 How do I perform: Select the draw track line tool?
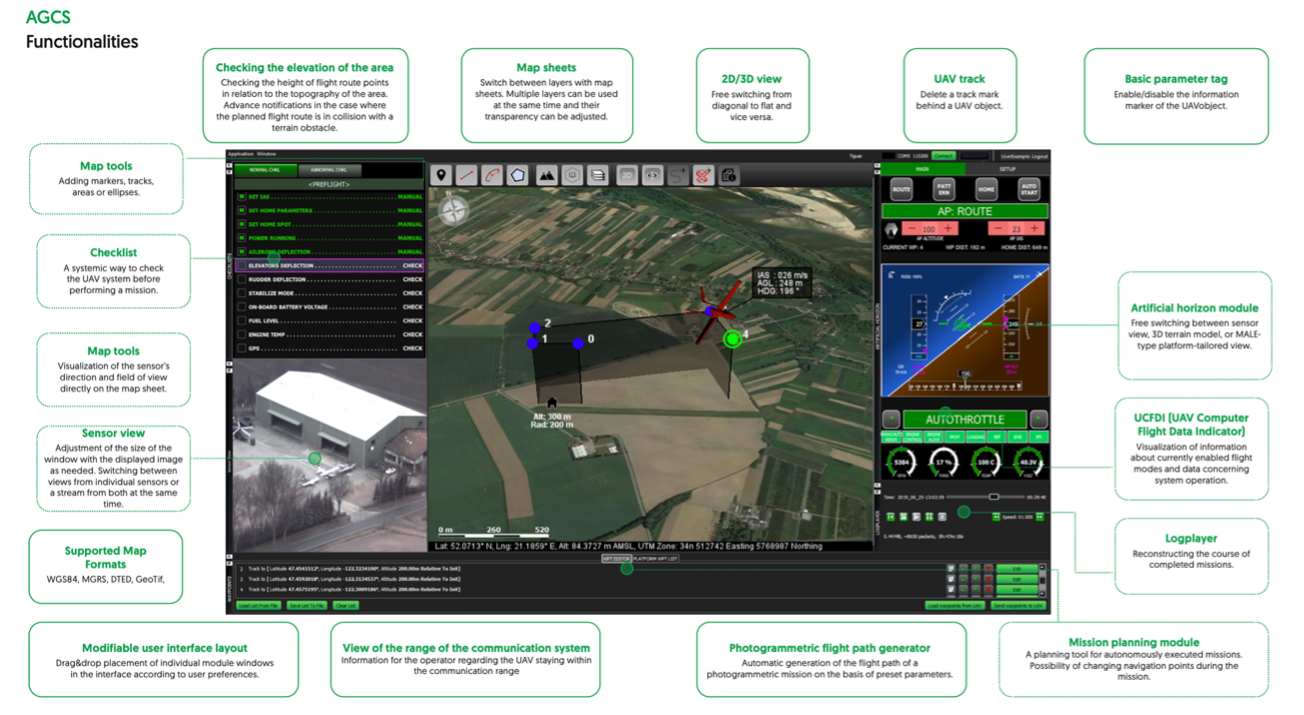(x=467, y=174)
